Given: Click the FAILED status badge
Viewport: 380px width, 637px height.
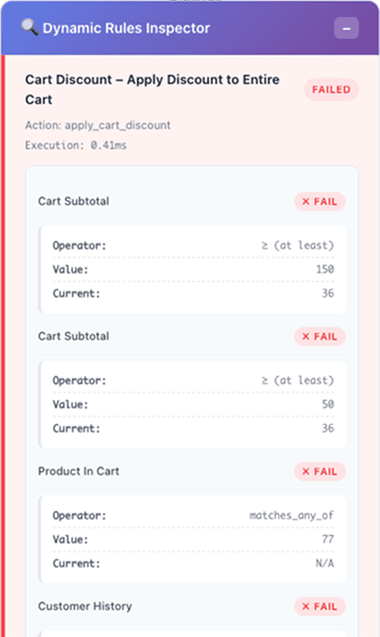Looking at the screenshot, I should [331, 89].
